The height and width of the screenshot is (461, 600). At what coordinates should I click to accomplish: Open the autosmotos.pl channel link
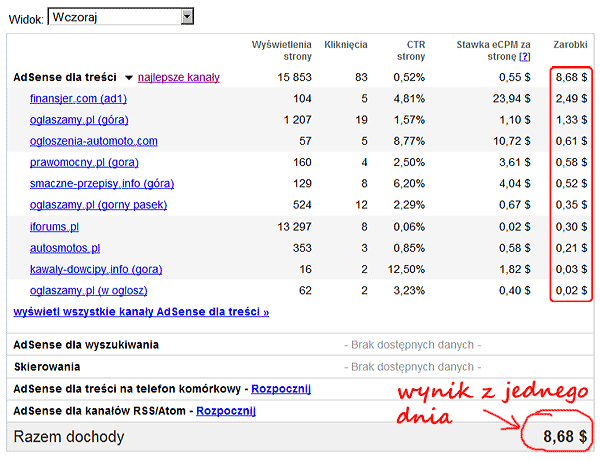pos(65,248)
